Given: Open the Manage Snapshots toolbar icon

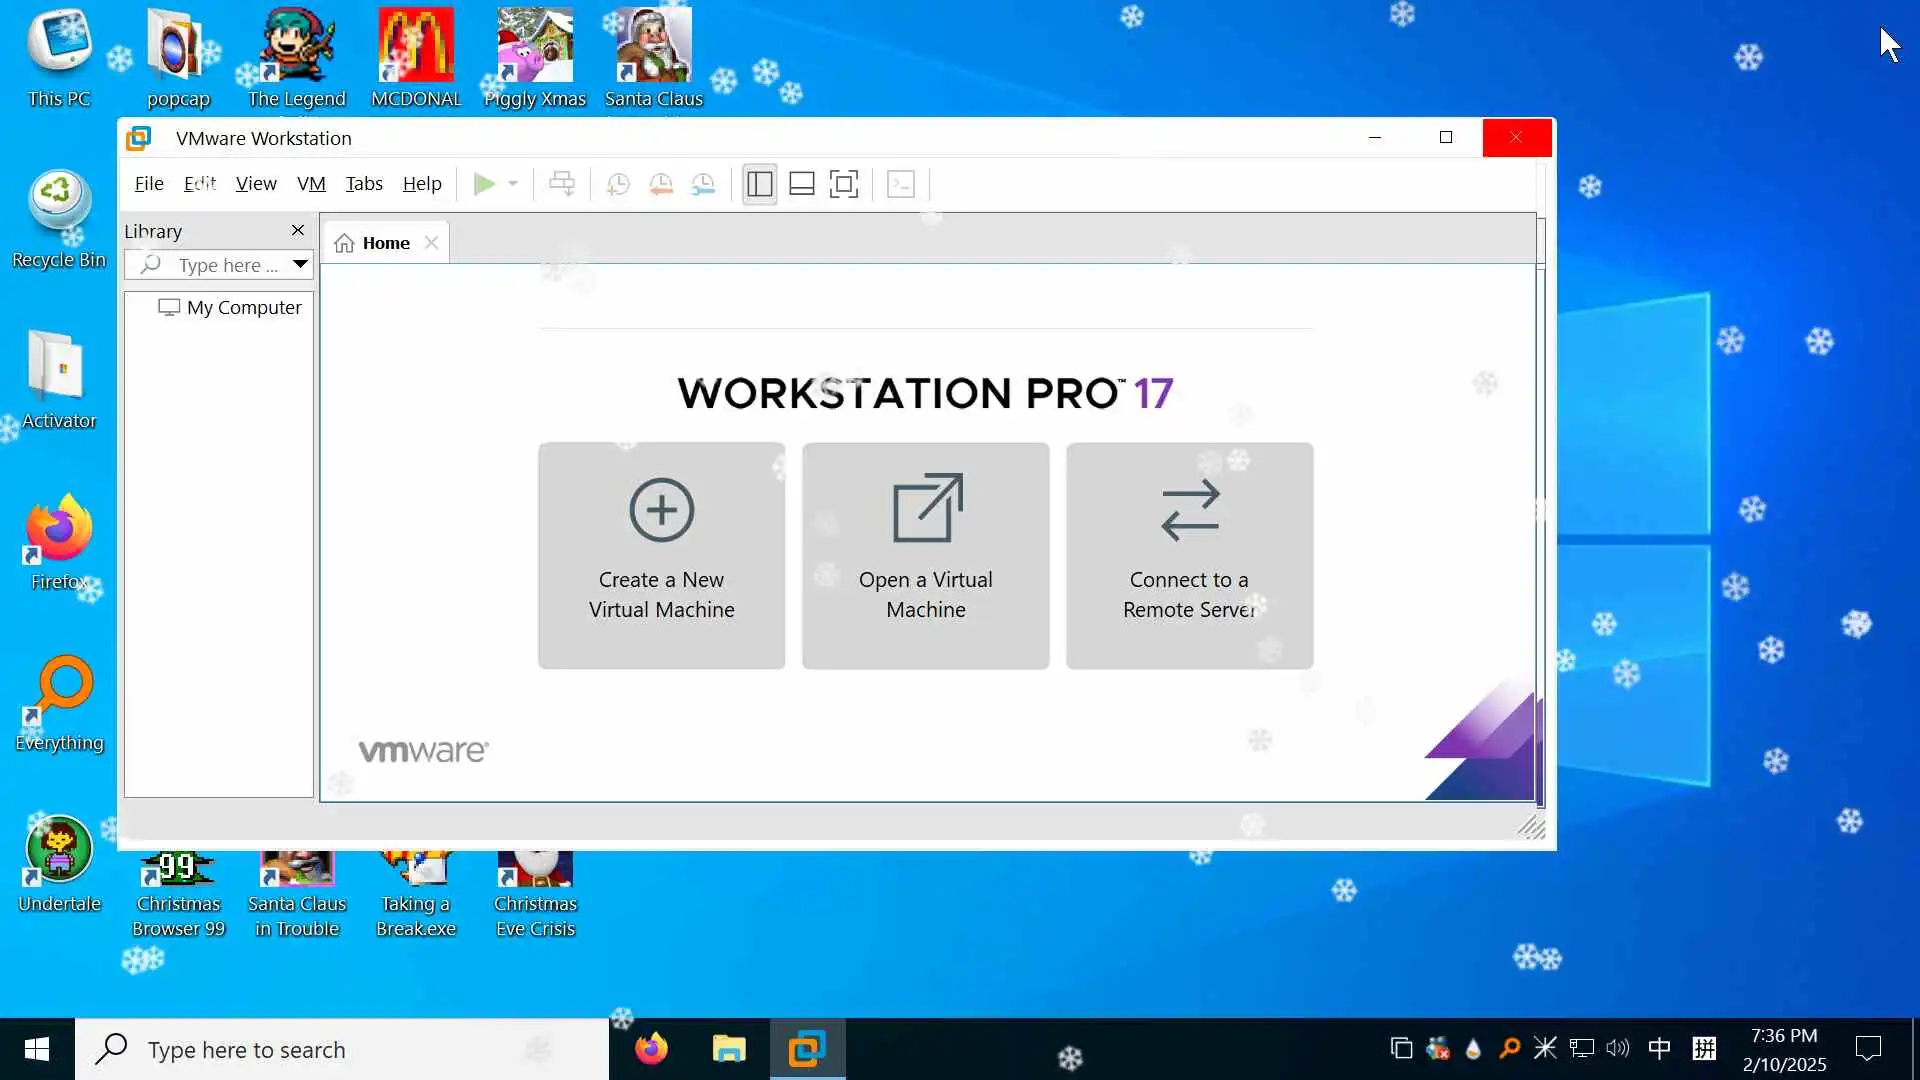Looking at the screenshot, I should pyautogui.click(x=703, y=184).
